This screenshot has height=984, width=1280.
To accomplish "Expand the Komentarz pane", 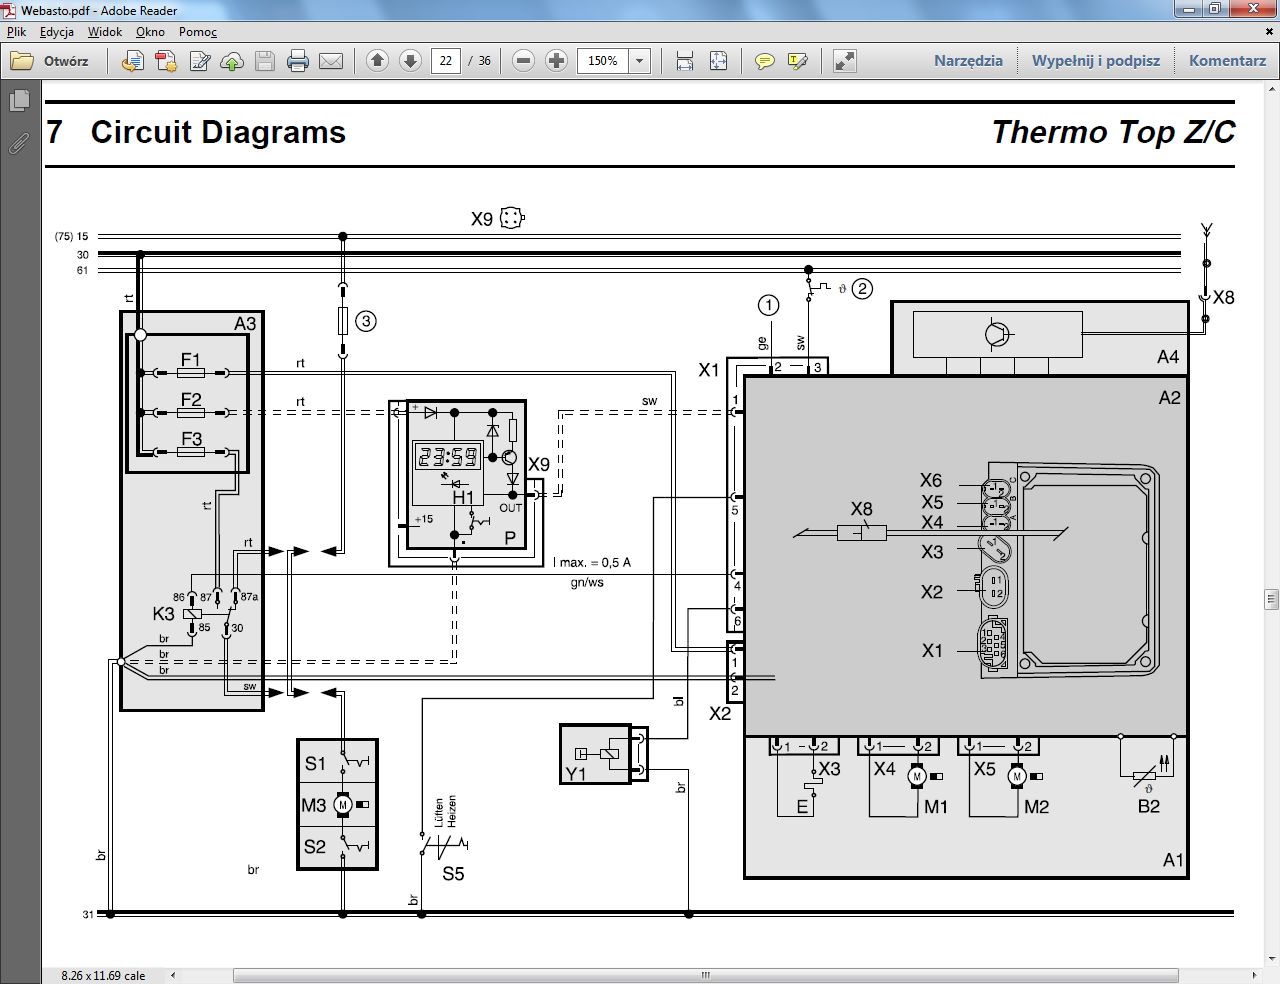I will (x=1227, y=61).
